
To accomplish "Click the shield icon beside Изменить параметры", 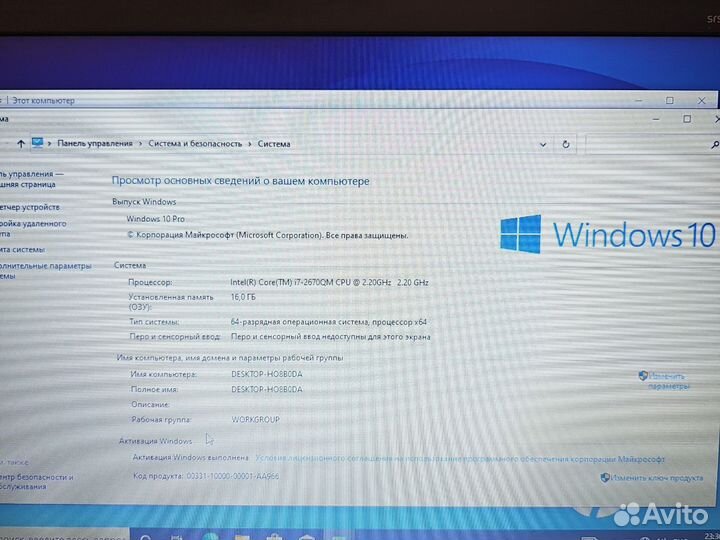I will click(x=643, y=376).
